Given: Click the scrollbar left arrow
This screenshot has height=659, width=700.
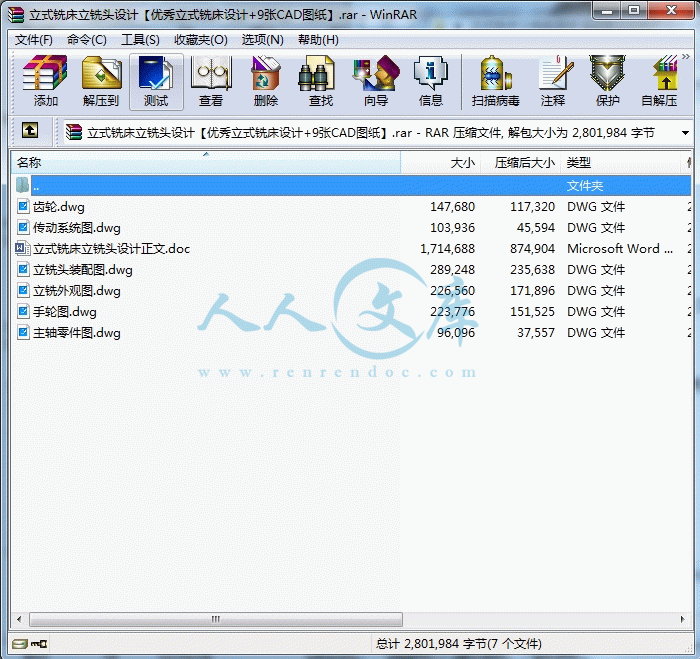Looking at the screenshot, I should (x=19, y=619).
